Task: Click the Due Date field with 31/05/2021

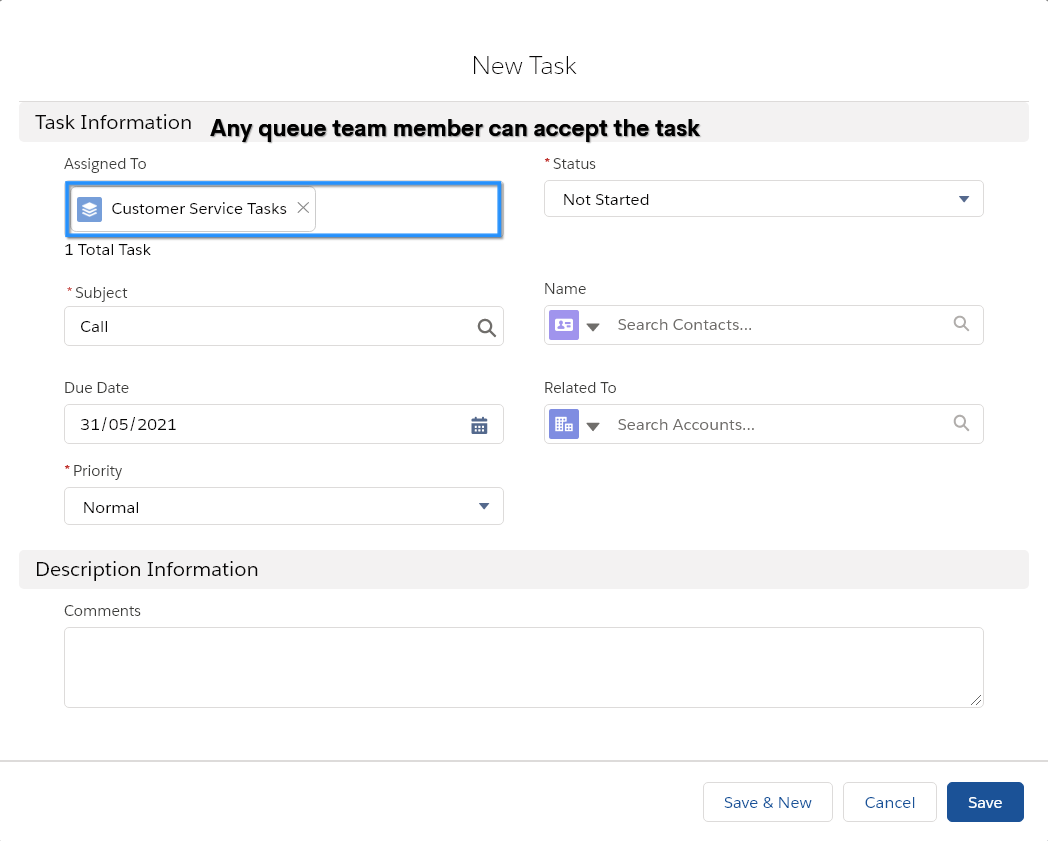Action: (260, 425)
